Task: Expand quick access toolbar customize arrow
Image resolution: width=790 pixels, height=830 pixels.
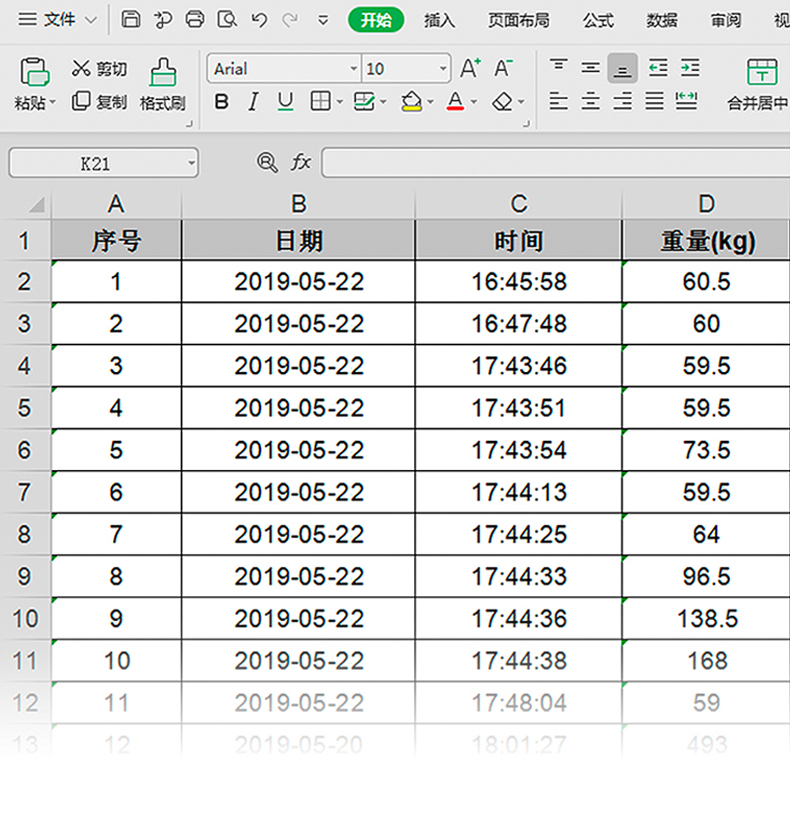Action: point(322,21)
